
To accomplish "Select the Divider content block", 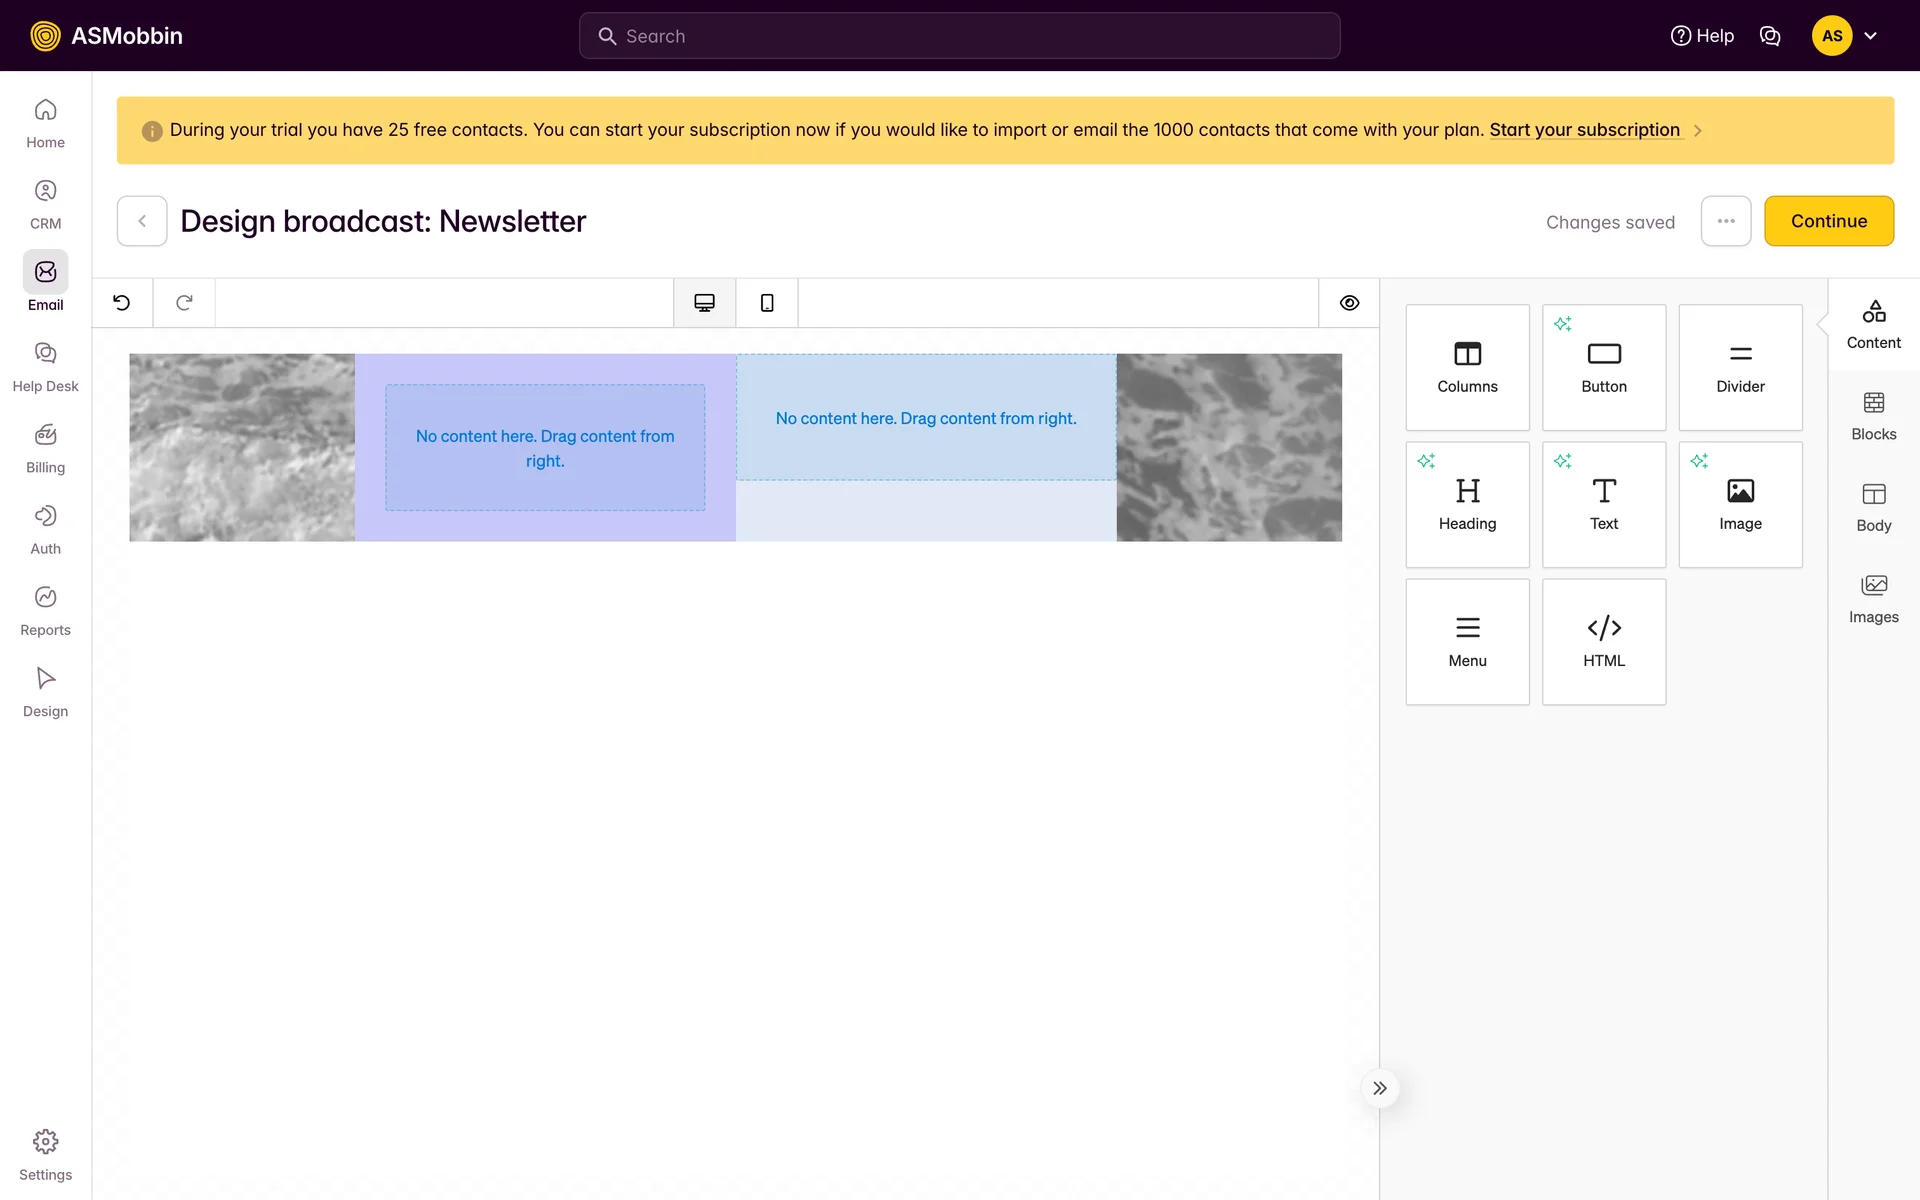I will click(x=1740, y=367).
